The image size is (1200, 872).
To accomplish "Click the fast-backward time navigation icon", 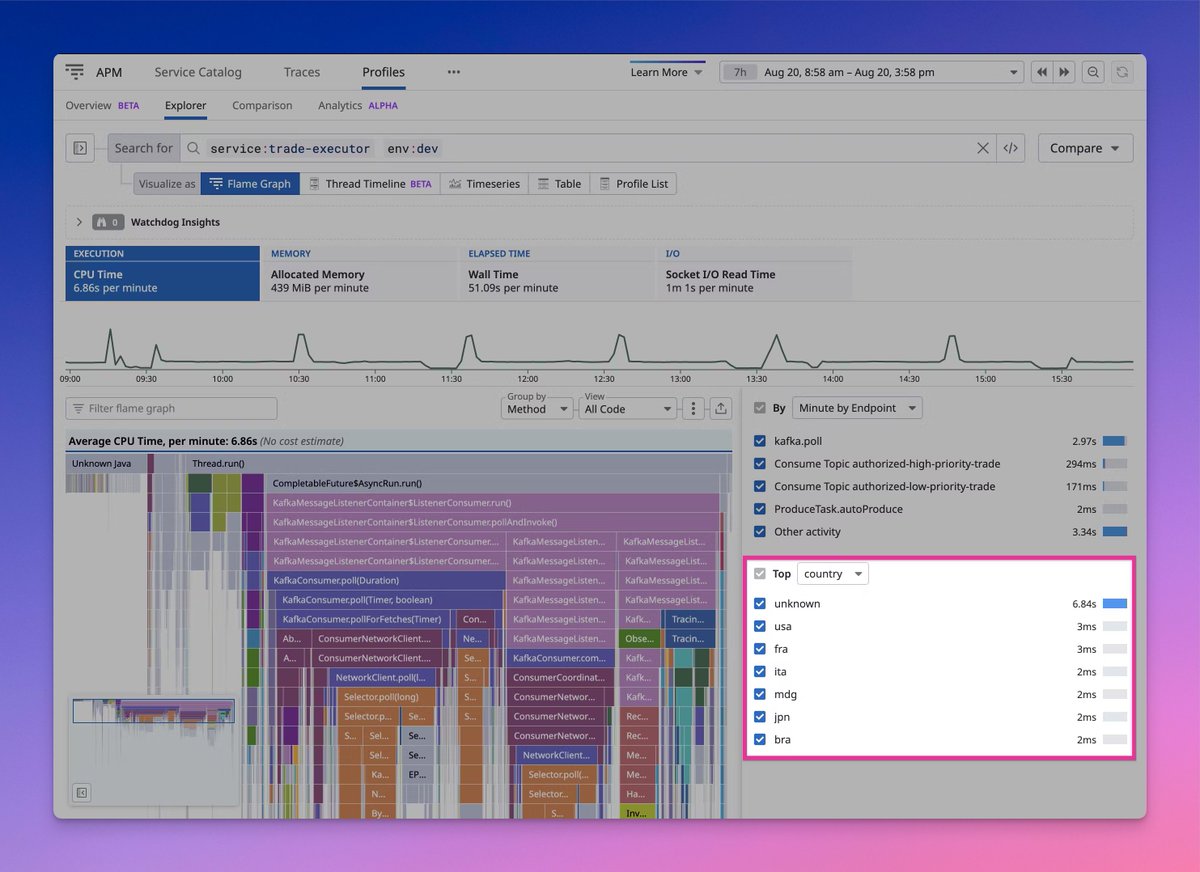I will coord(1041,72).
